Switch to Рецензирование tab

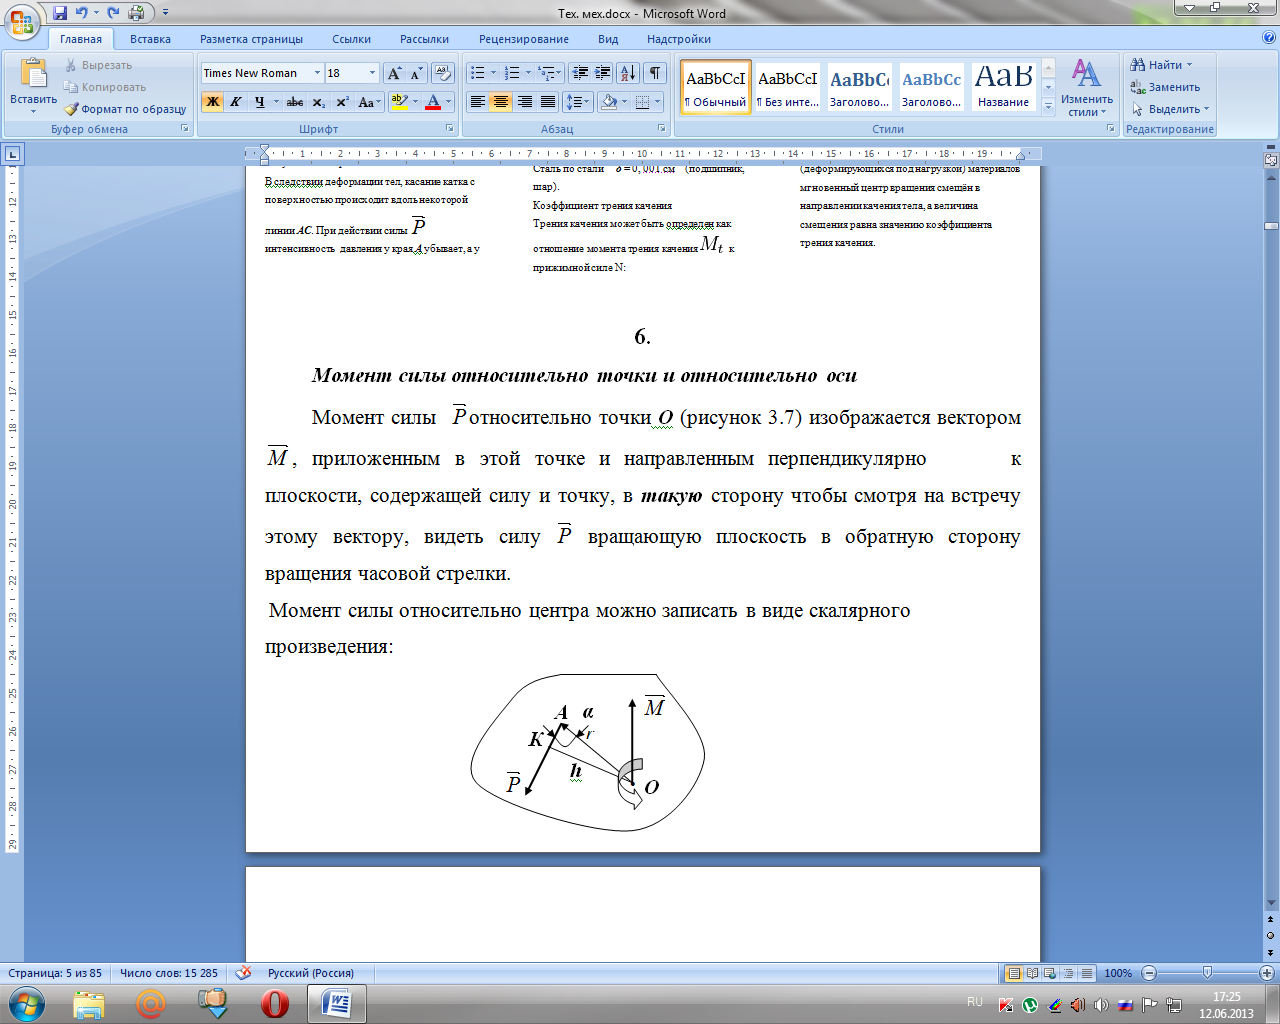tap(524, 39)
